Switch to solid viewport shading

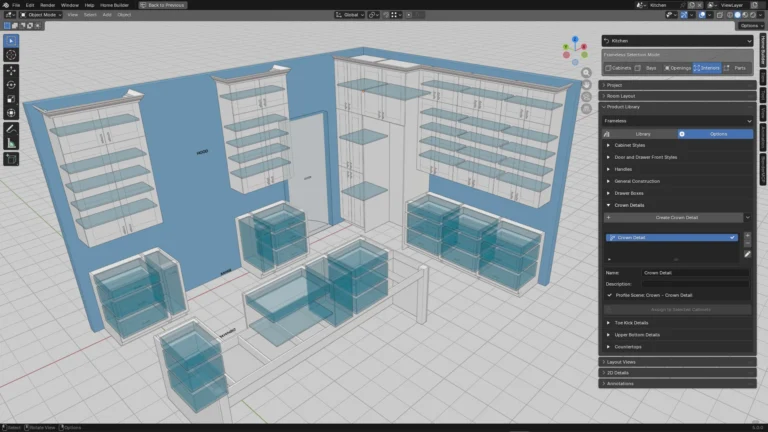click(738, 15)
